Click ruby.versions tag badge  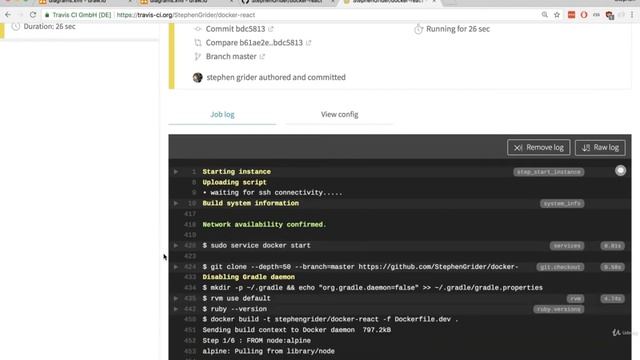click(558, 309)
